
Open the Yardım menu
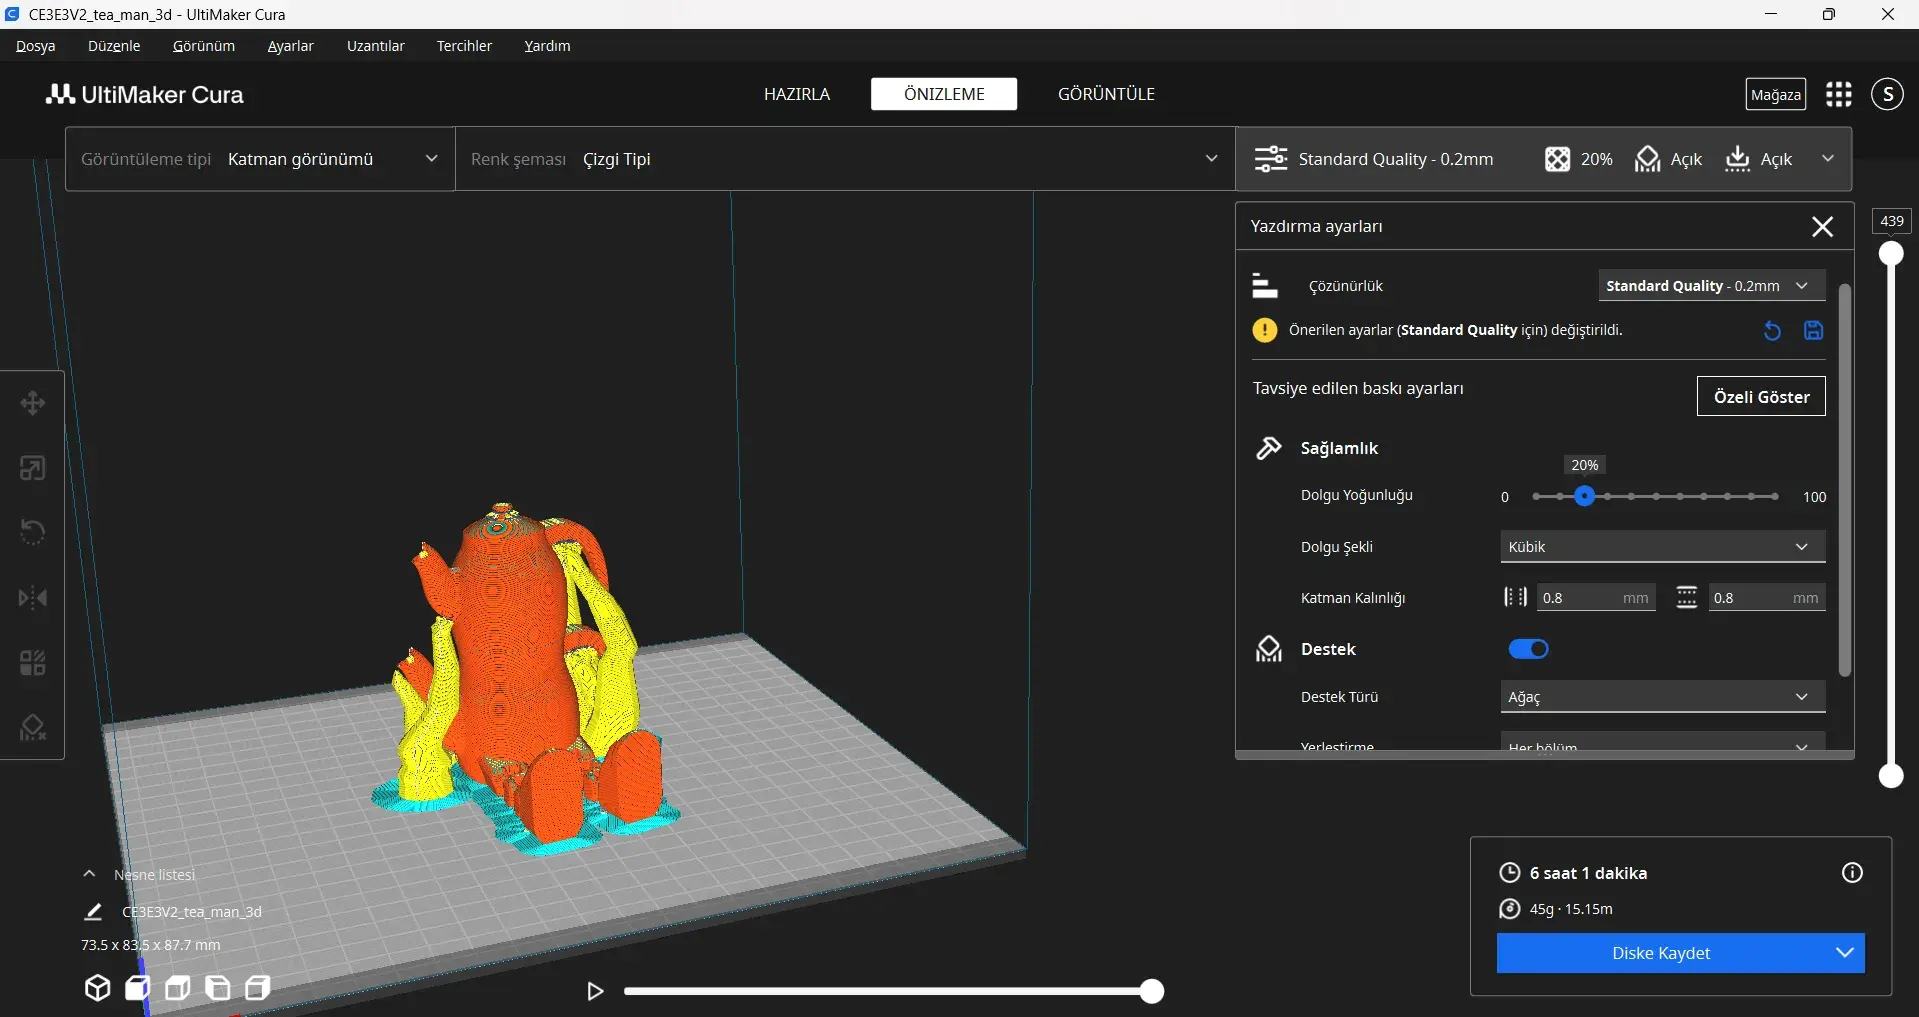[547, 46]
